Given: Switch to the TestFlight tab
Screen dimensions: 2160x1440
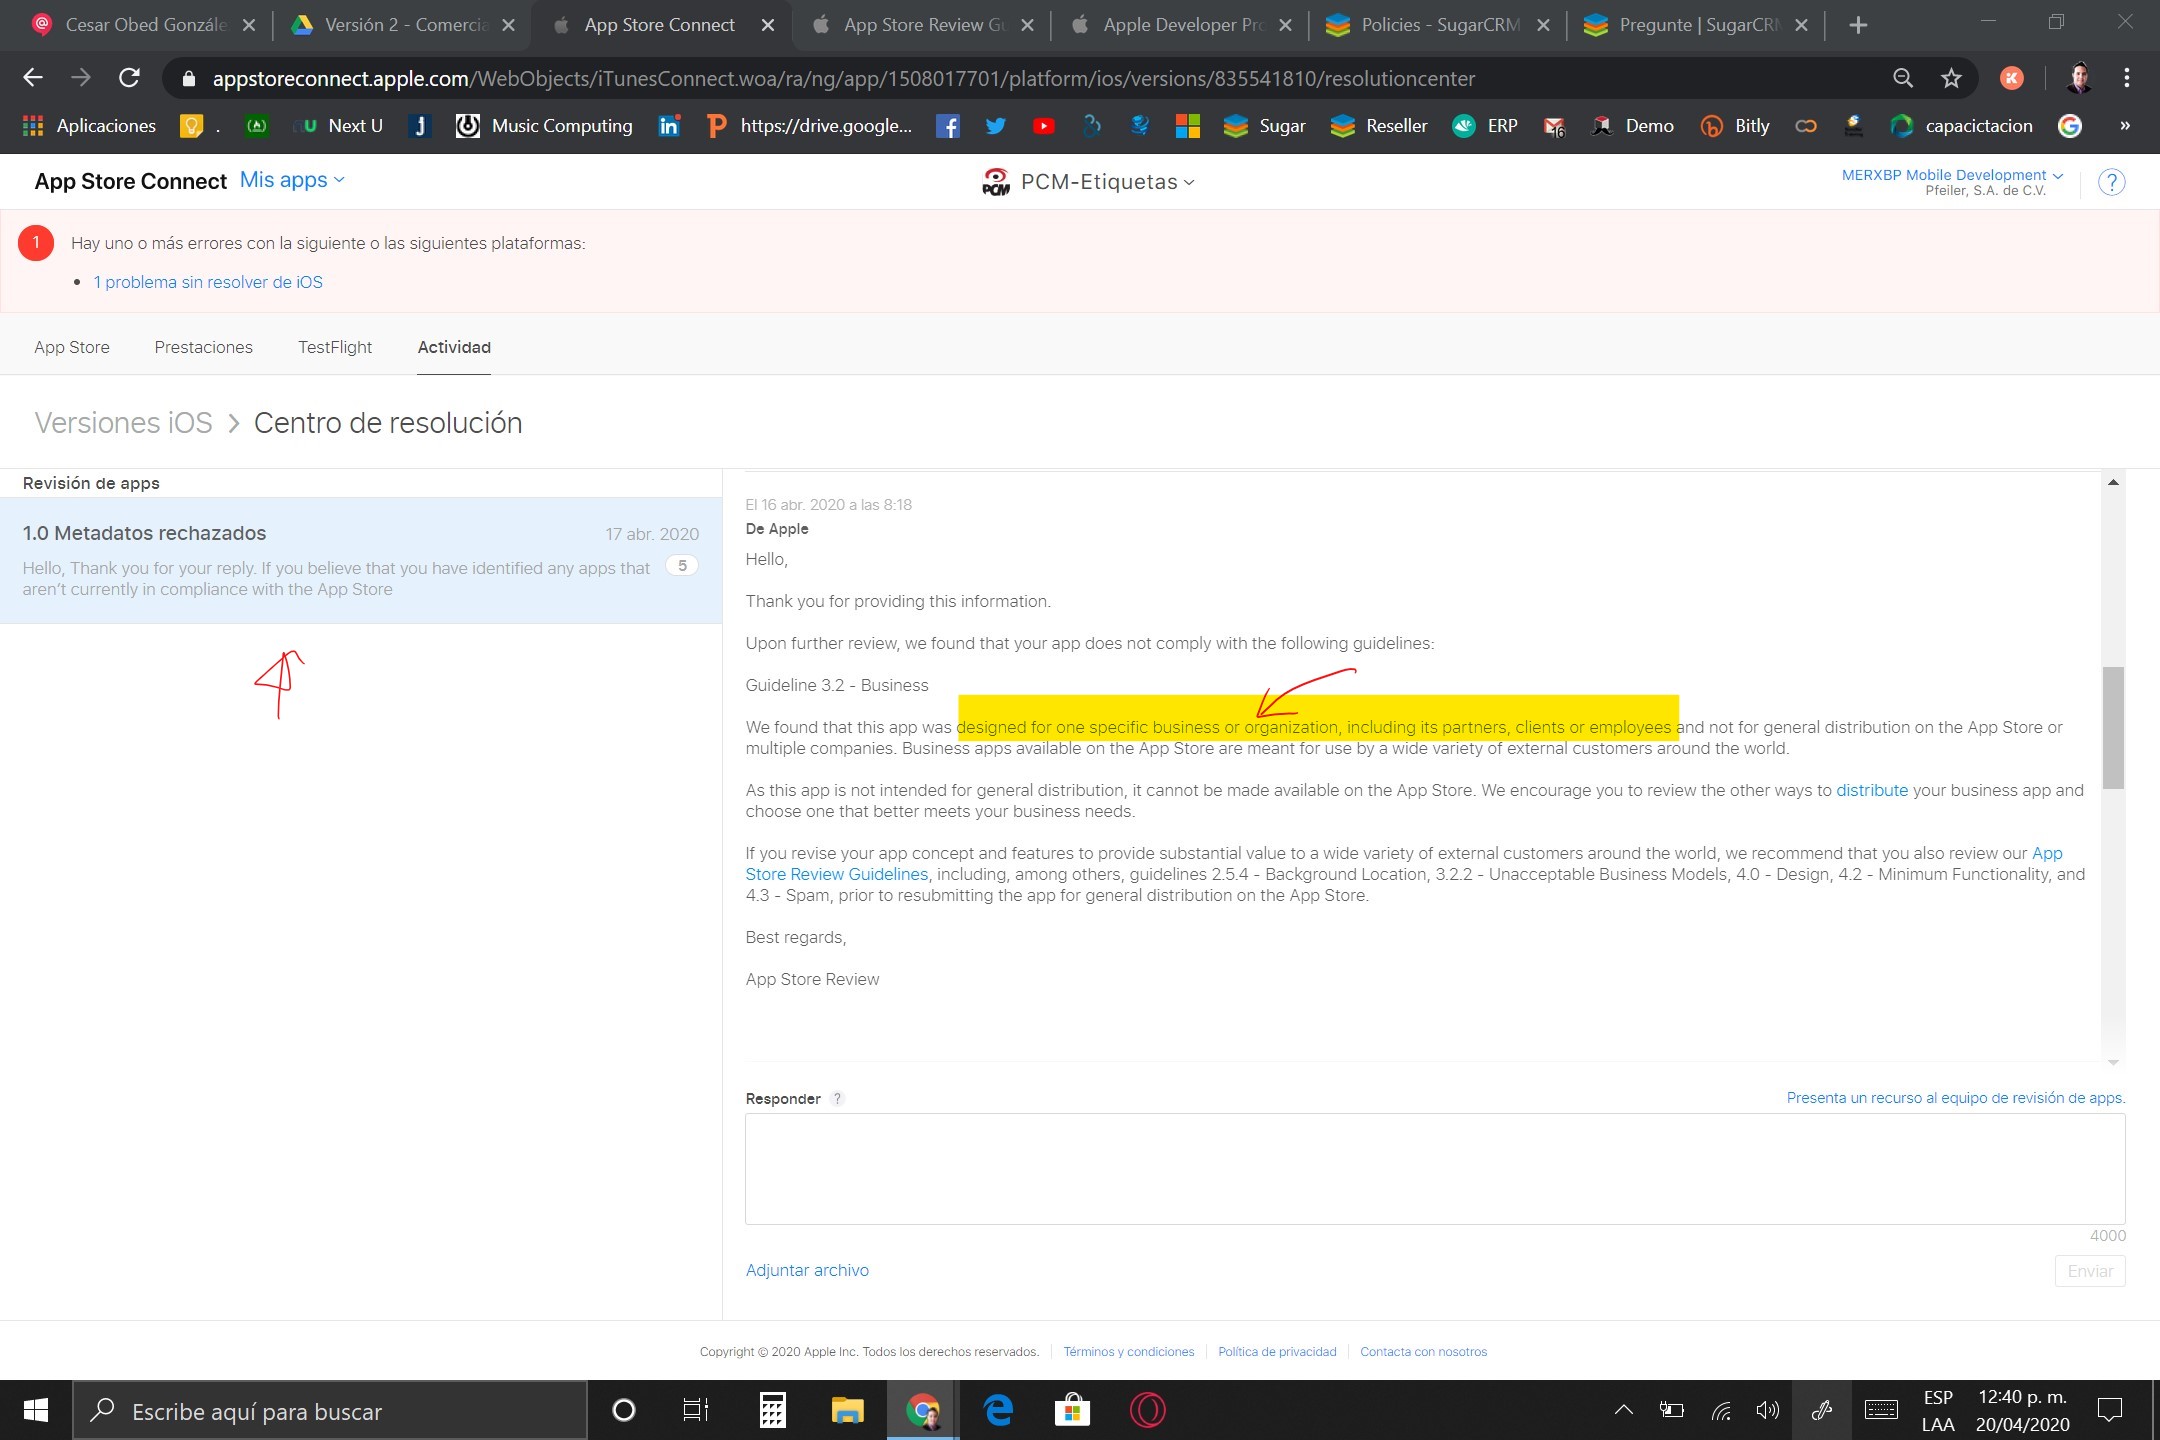Looking at the screenshot, I should point(334,347).
